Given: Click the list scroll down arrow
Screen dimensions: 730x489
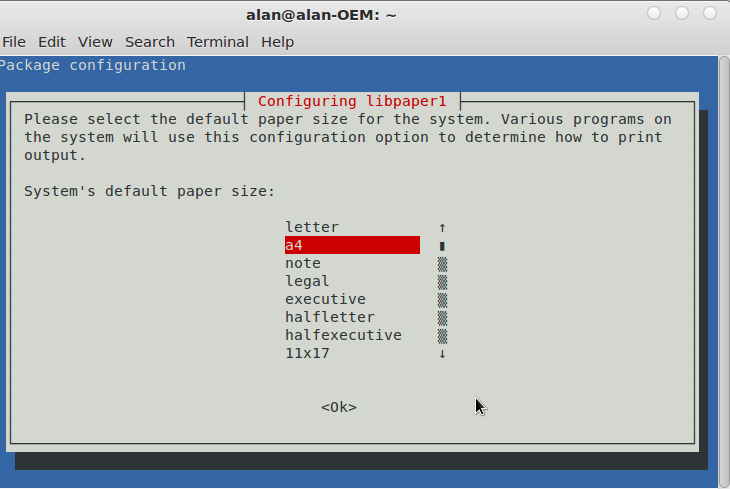Looking at the screenshot, I should point(442,354).
